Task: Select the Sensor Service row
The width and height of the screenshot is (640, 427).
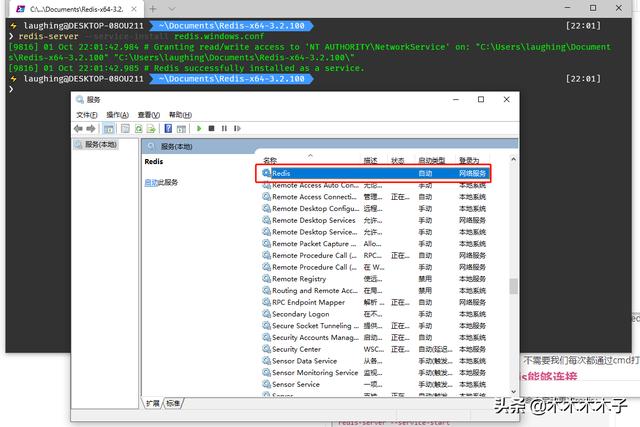Action: [373, 384]
